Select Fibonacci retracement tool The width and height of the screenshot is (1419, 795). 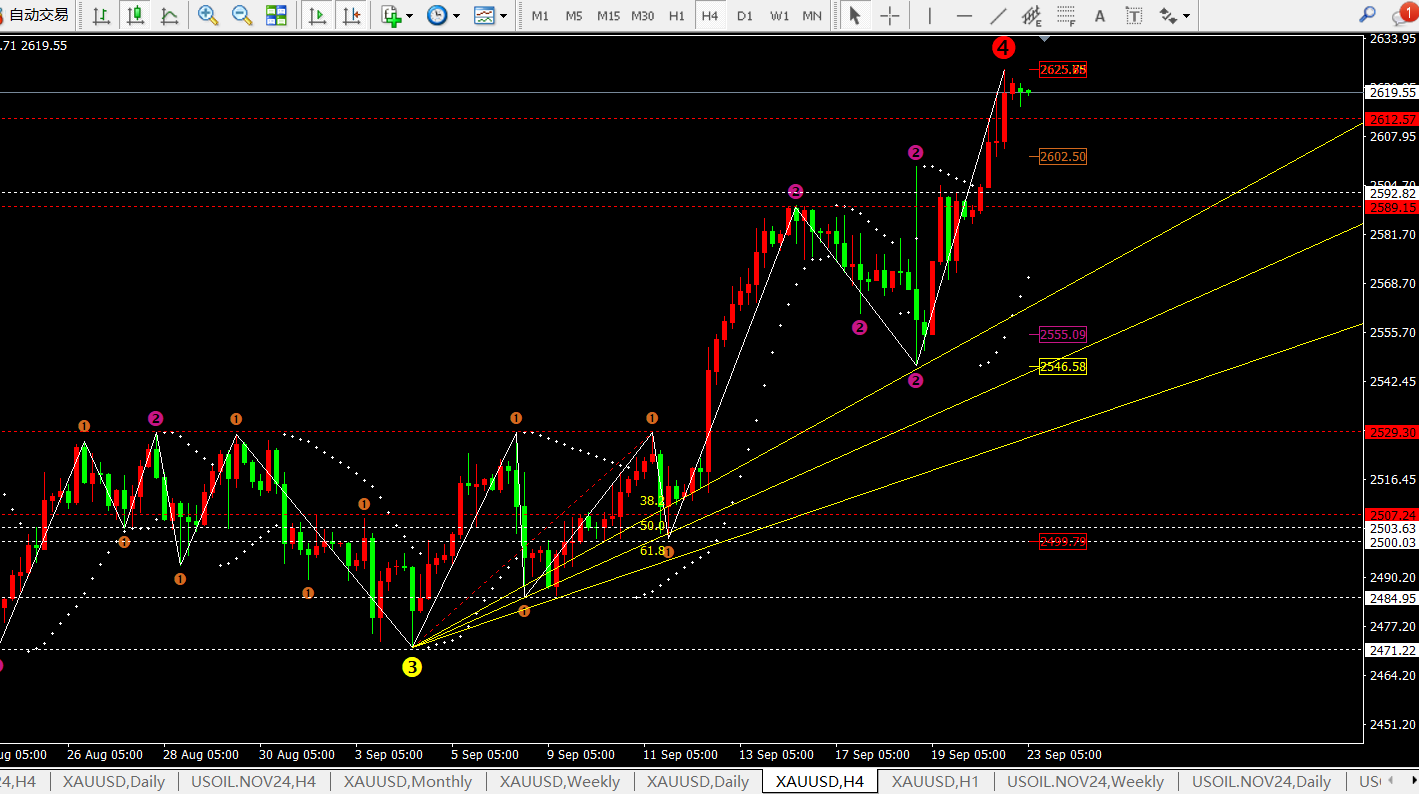(x=1066, y=15)
